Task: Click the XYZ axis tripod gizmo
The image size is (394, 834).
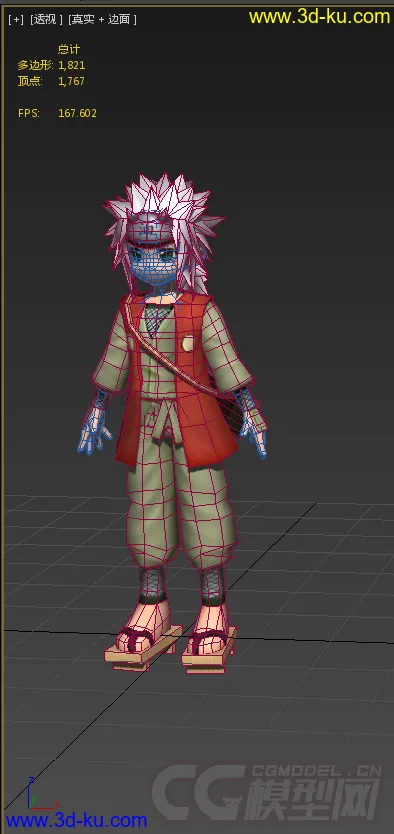Action: pos(37,794)
